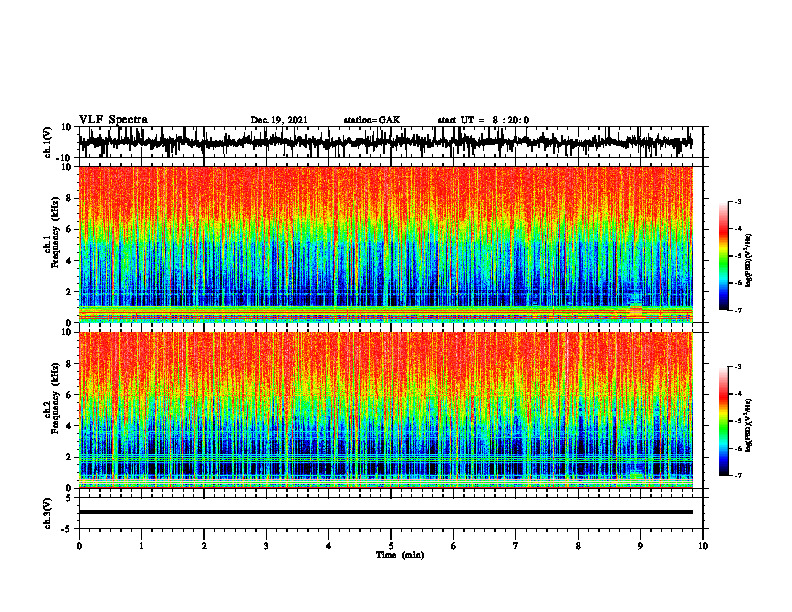Select the date text "Dec. 19, 2021"

coord(279,120)
